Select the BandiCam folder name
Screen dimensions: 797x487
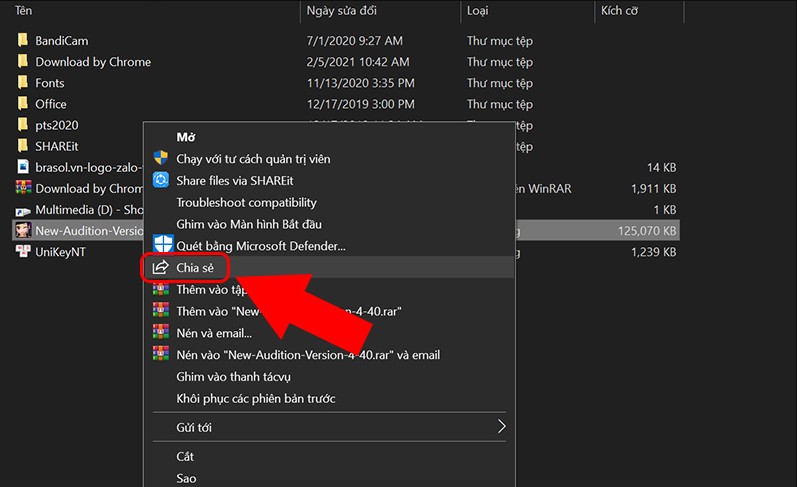(62, 41)
